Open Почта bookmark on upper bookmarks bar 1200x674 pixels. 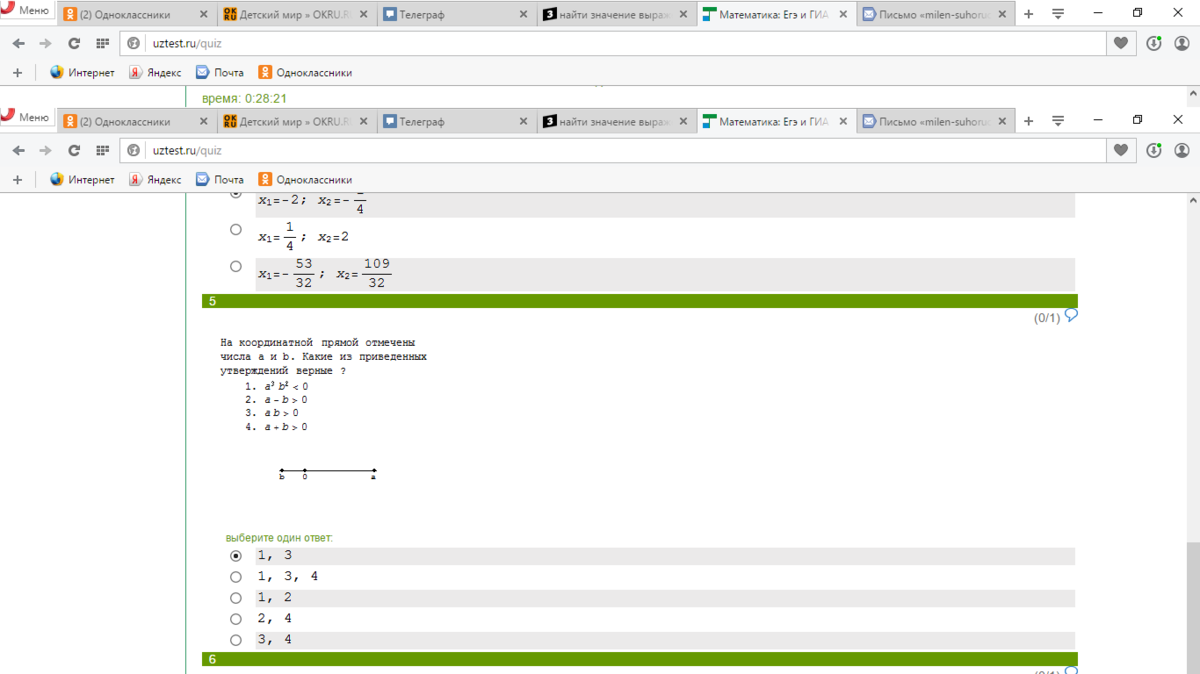click(x=219, y=73)
